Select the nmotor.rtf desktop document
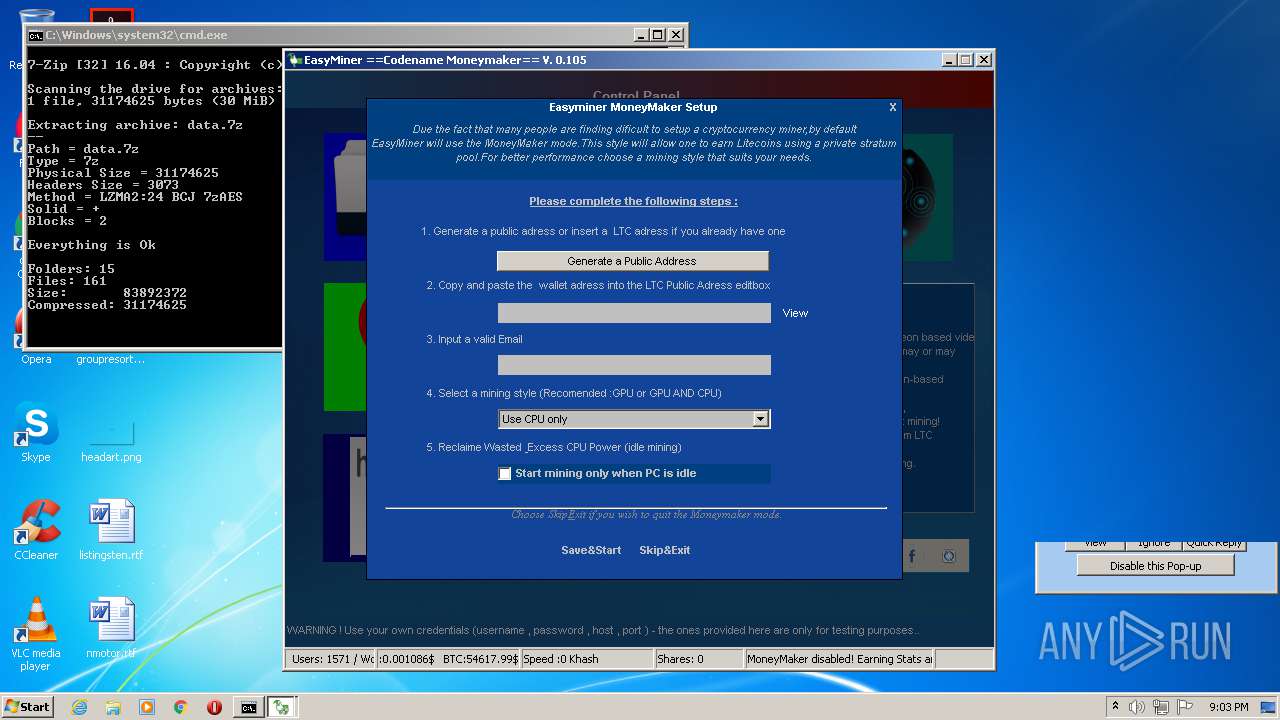Image resolution: width=1280 pixels, height=720 pixels. [111, 628]
